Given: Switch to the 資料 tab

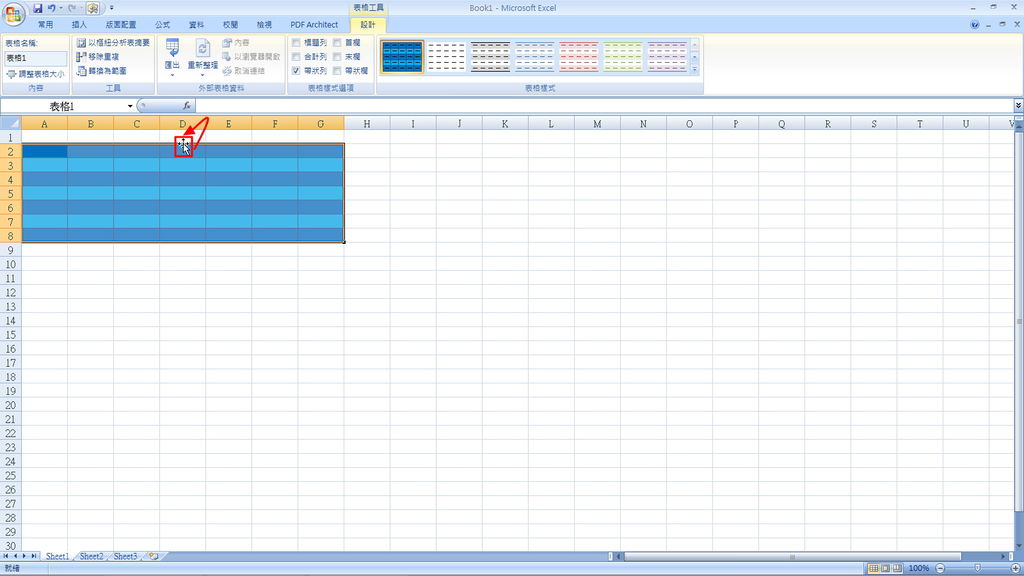Looking at the screenshot, I should click(x=197, y=25).
